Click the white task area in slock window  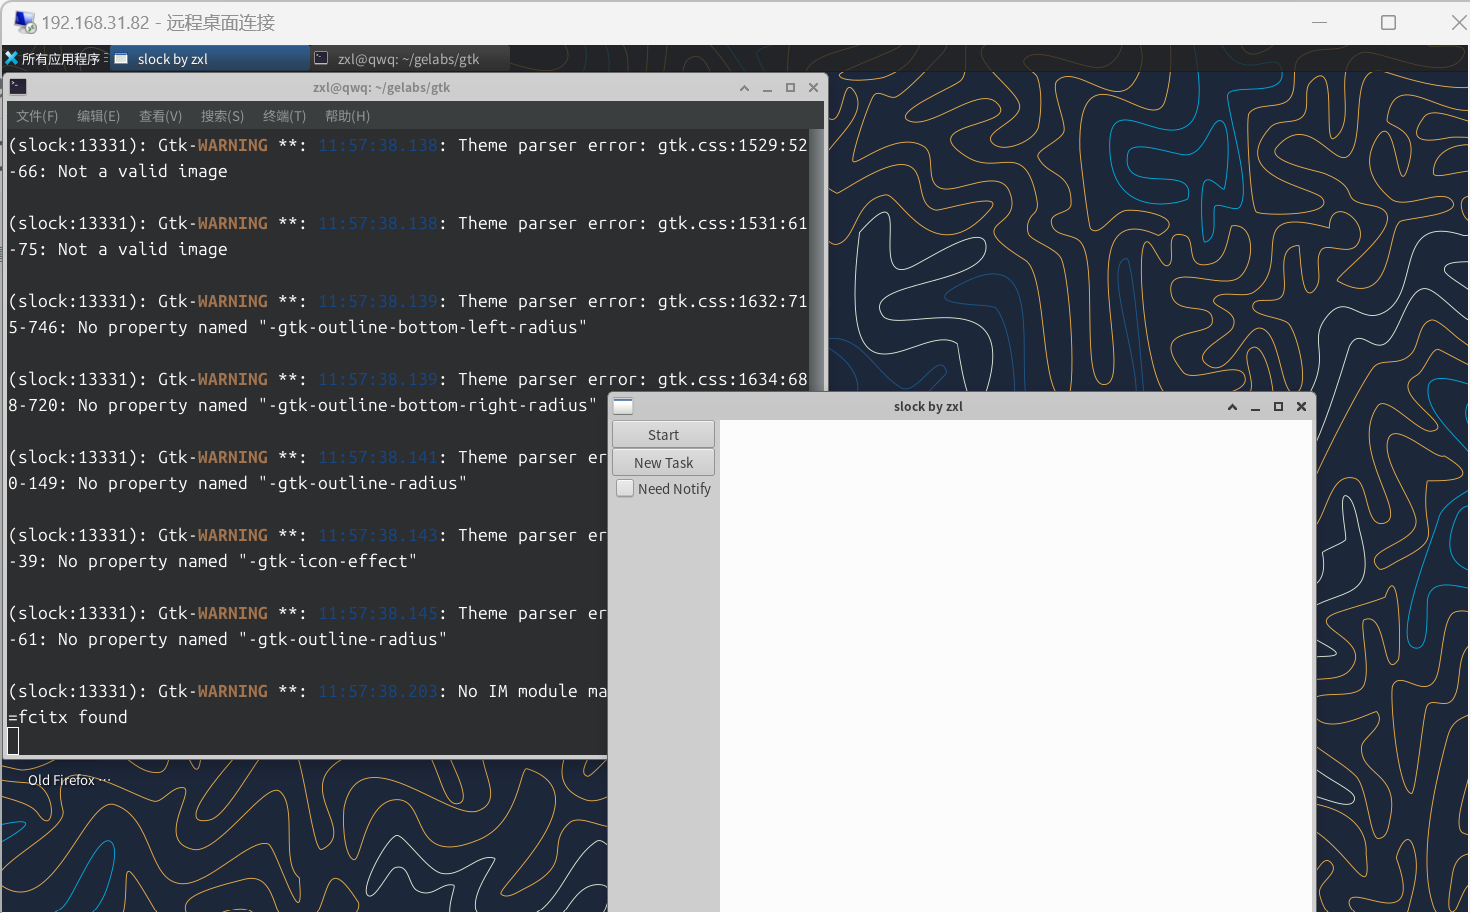tap(1015, 666)
